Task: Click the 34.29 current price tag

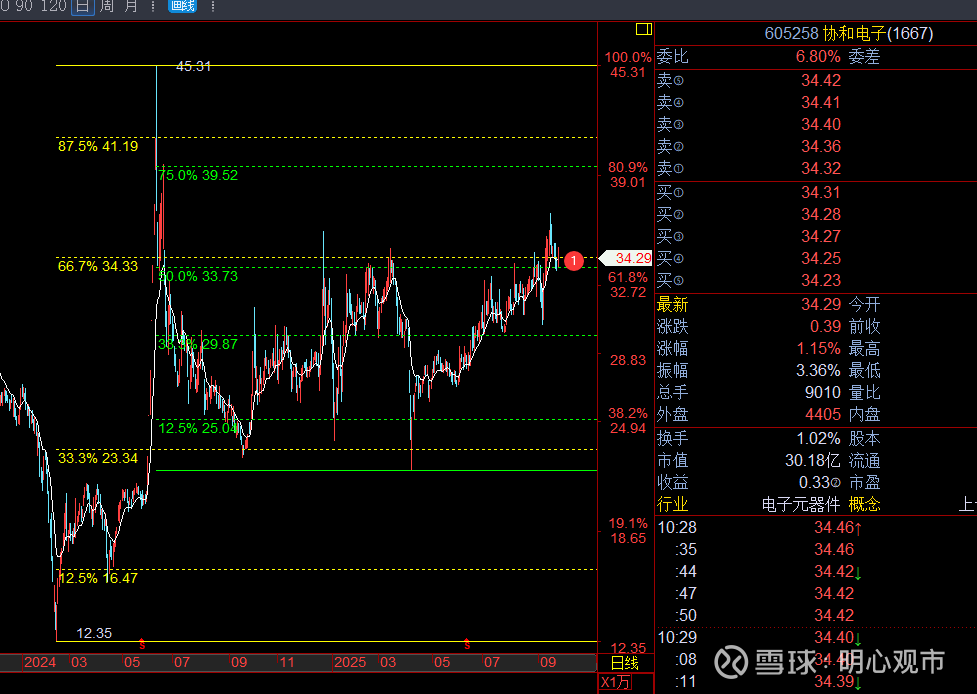Action: coord(626,258)
